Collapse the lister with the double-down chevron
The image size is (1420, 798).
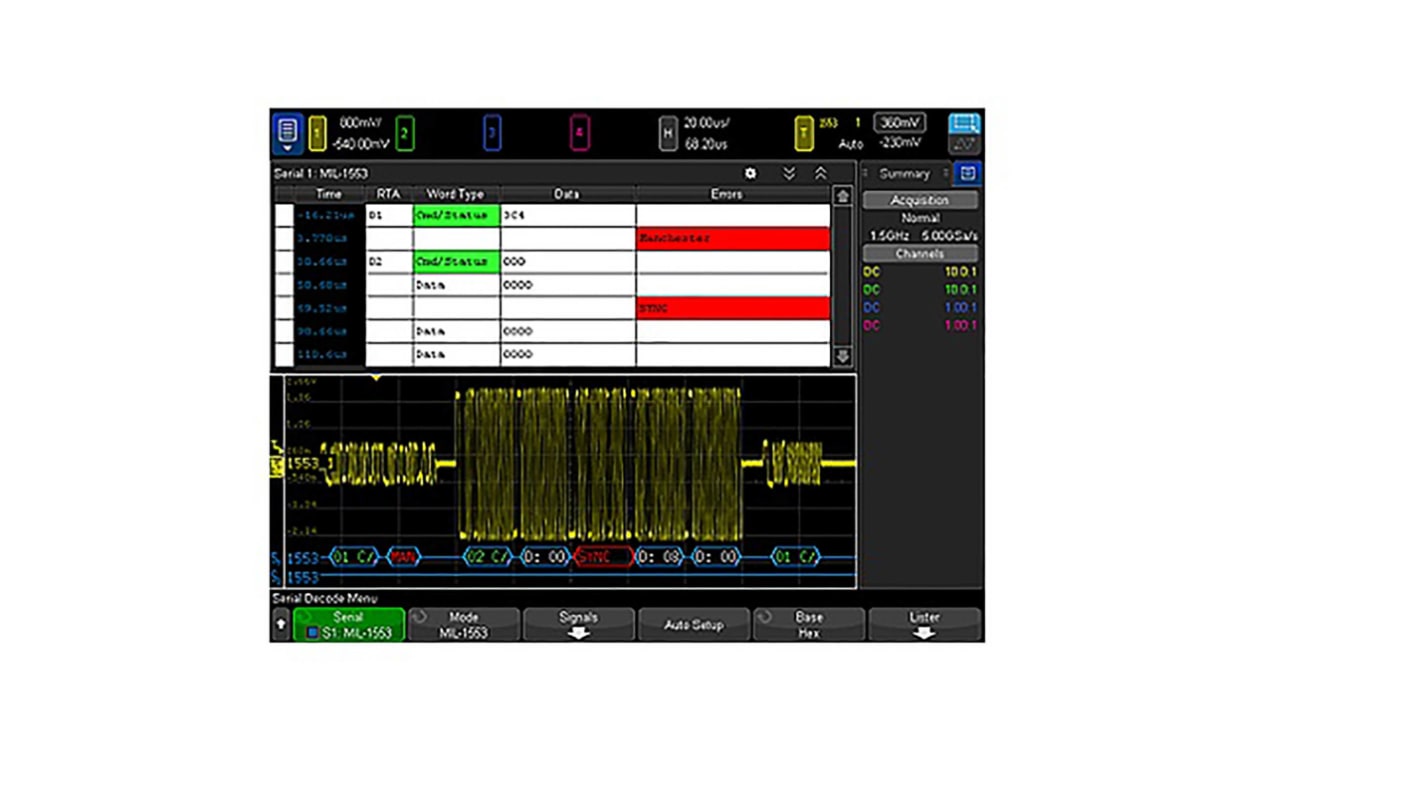(x=789, y=173)
